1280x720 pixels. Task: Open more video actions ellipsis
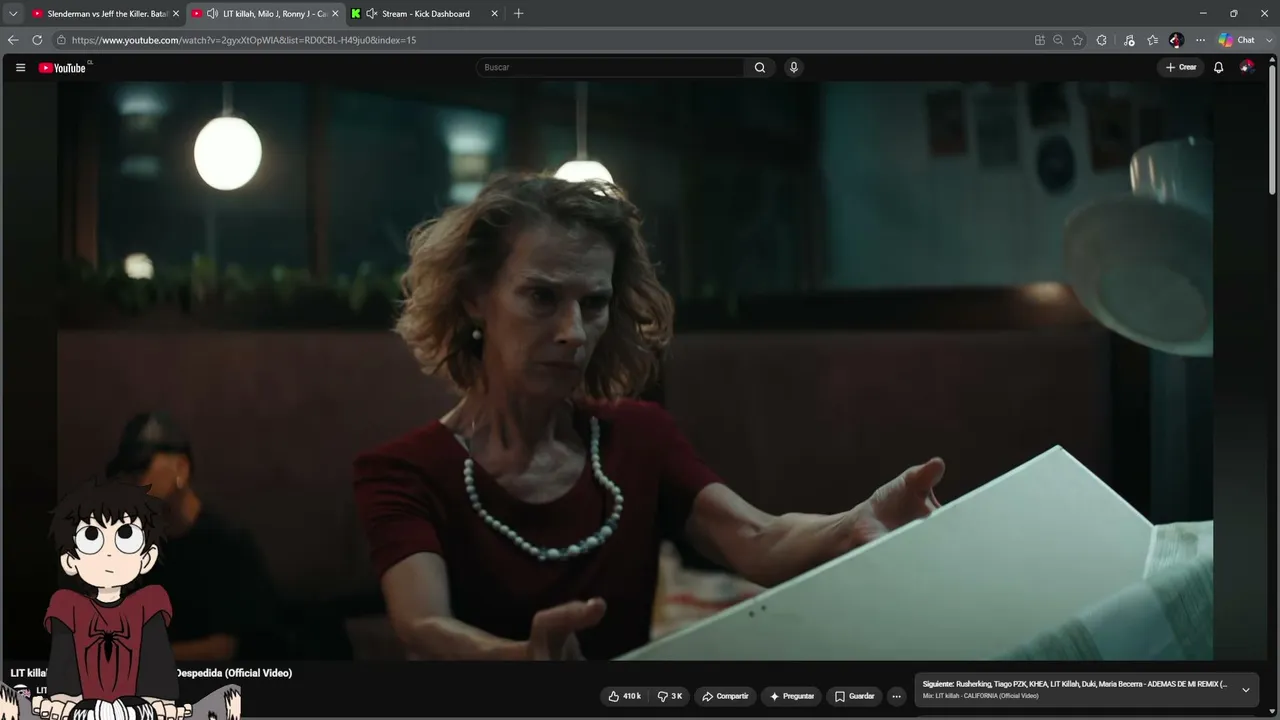[x=897, y=696]
